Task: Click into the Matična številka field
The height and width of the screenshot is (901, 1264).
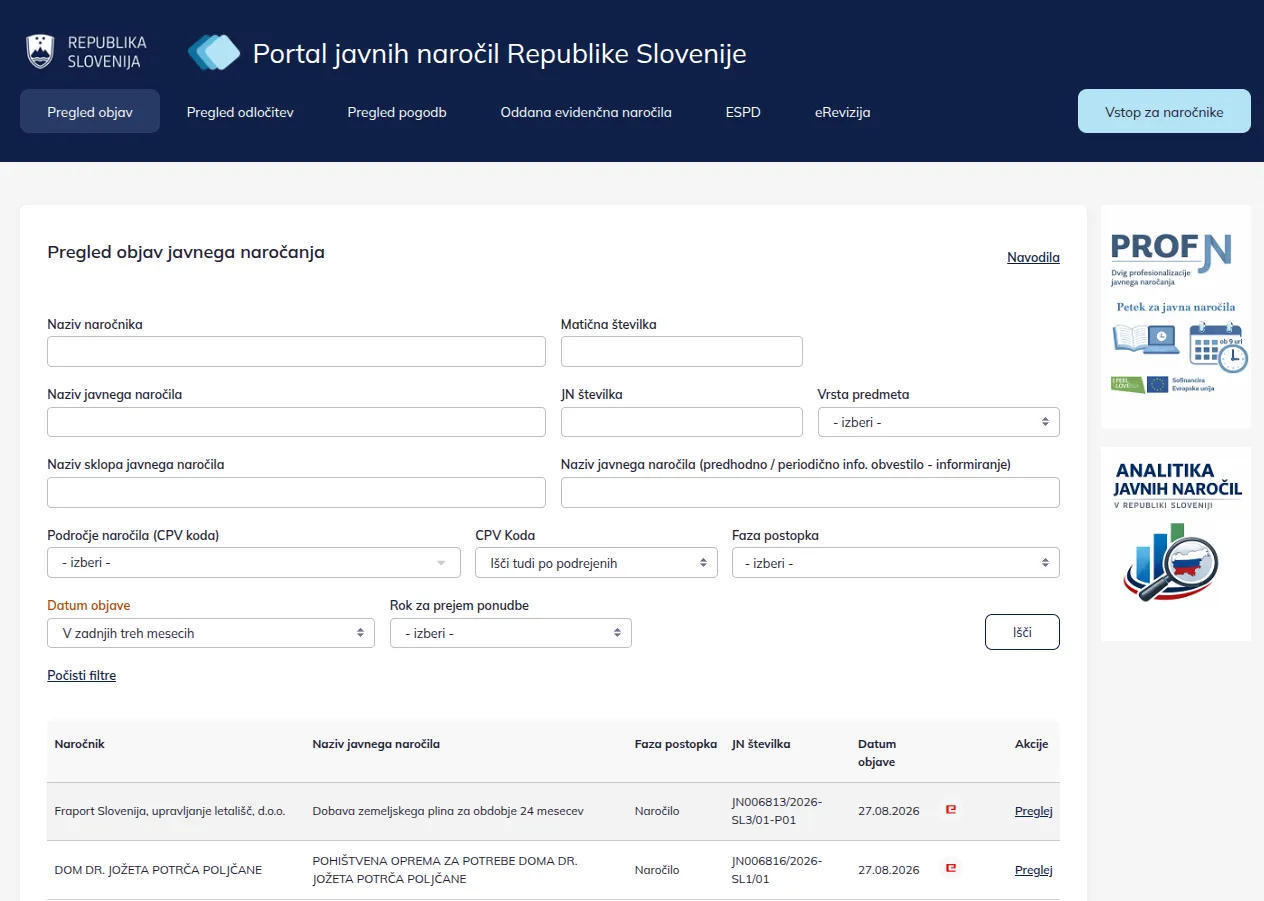Action: [682, 351]
